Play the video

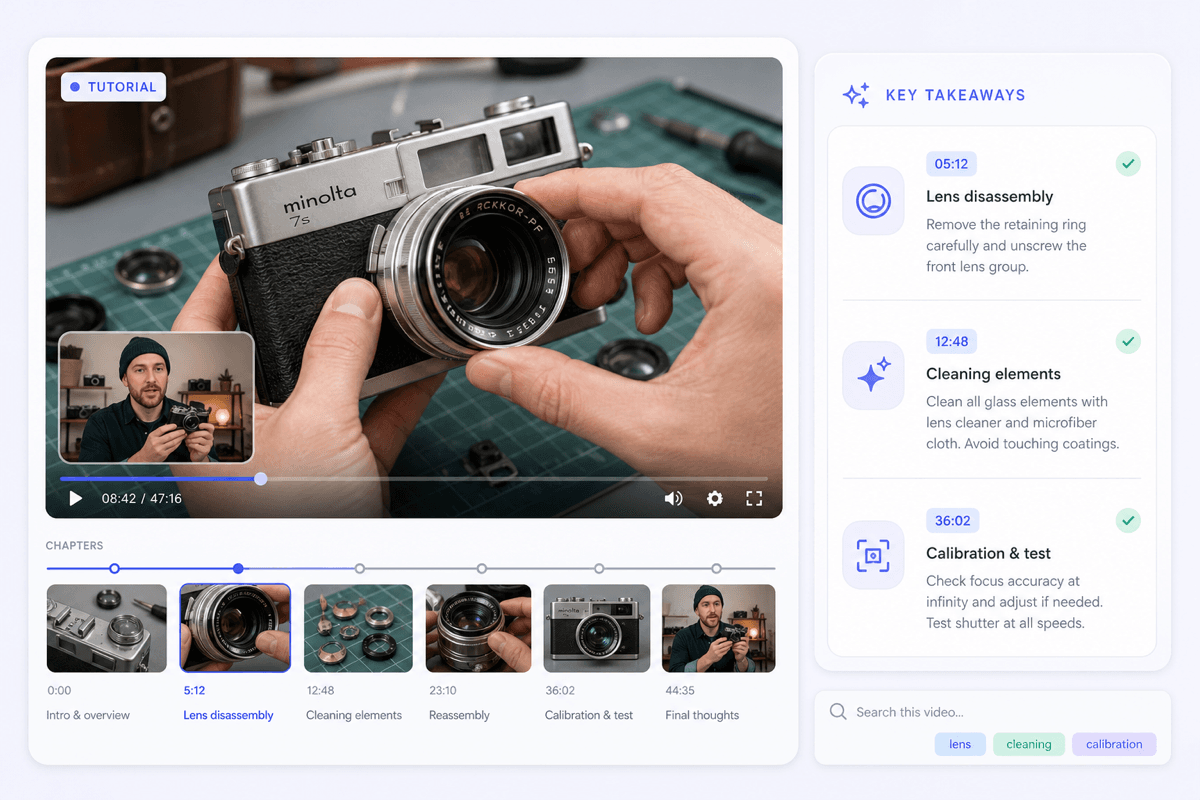75,498
